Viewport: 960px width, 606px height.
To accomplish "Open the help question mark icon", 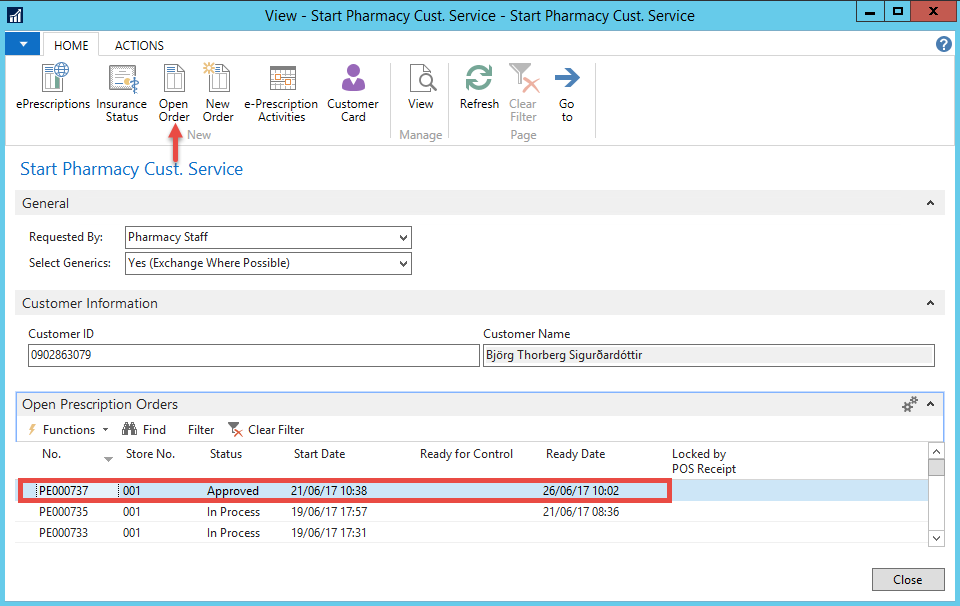I will coord(942,44).
